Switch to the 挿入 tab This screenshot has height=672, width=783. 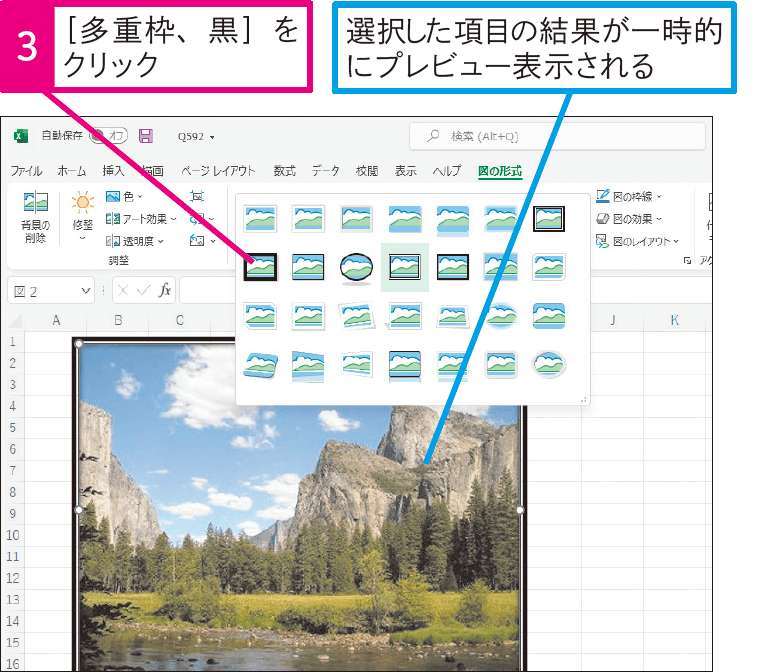click(113, 171)
